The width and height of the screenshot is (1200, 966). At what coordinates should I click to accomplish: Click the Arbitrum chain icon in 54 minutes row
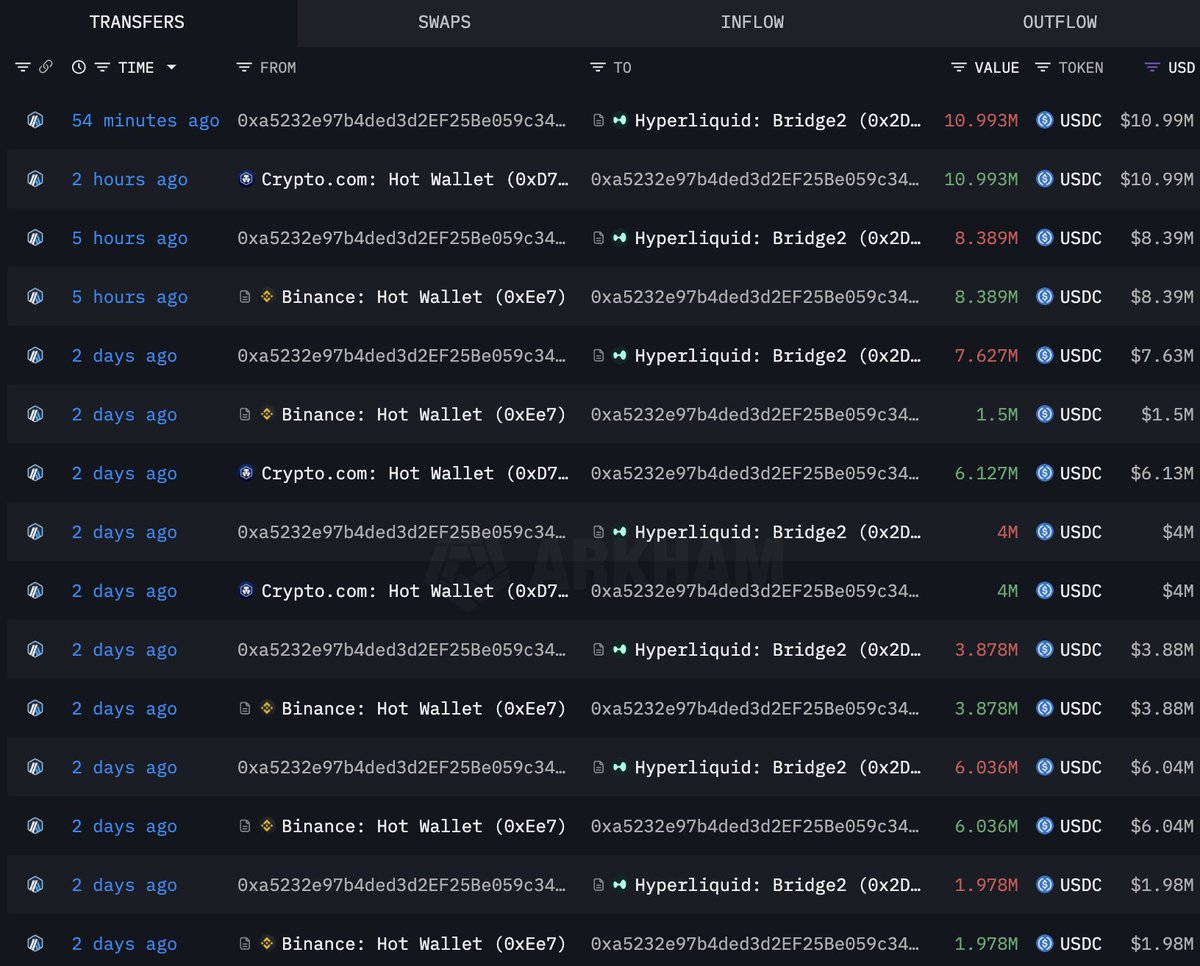(35, 121)
